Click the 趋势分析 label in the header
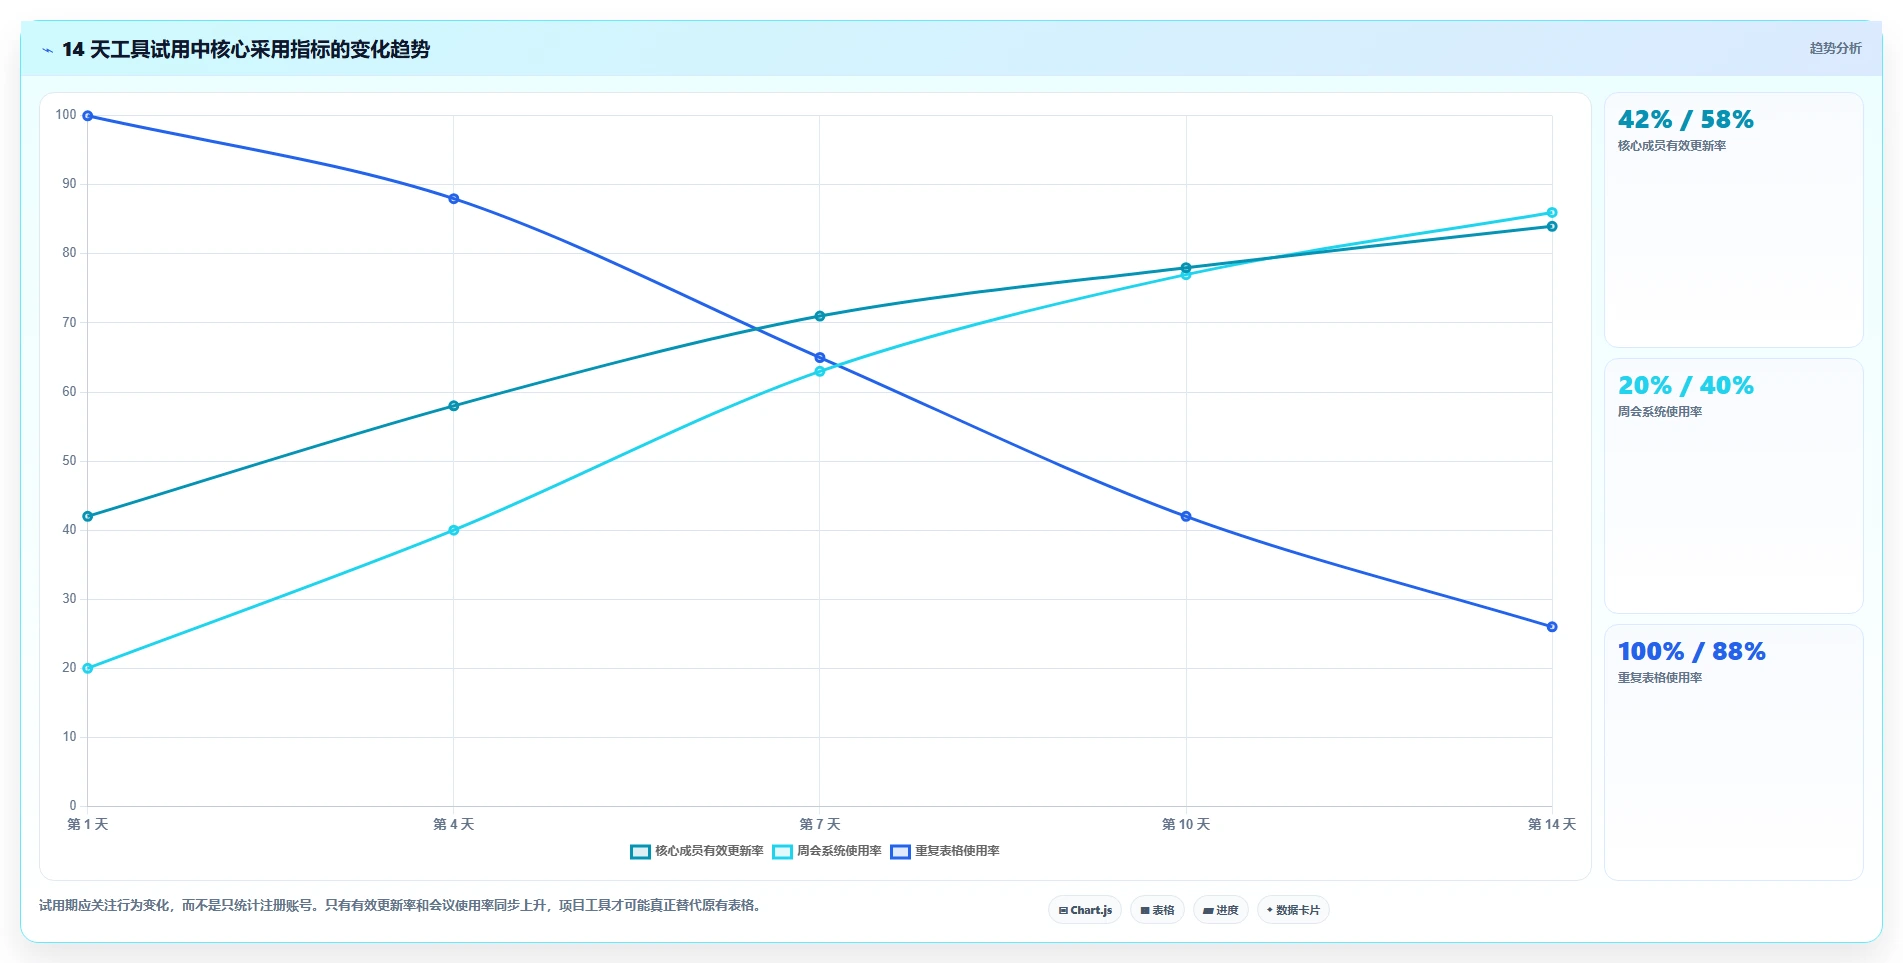This screenshot has width=1903, height=963. pos(1835,48)
